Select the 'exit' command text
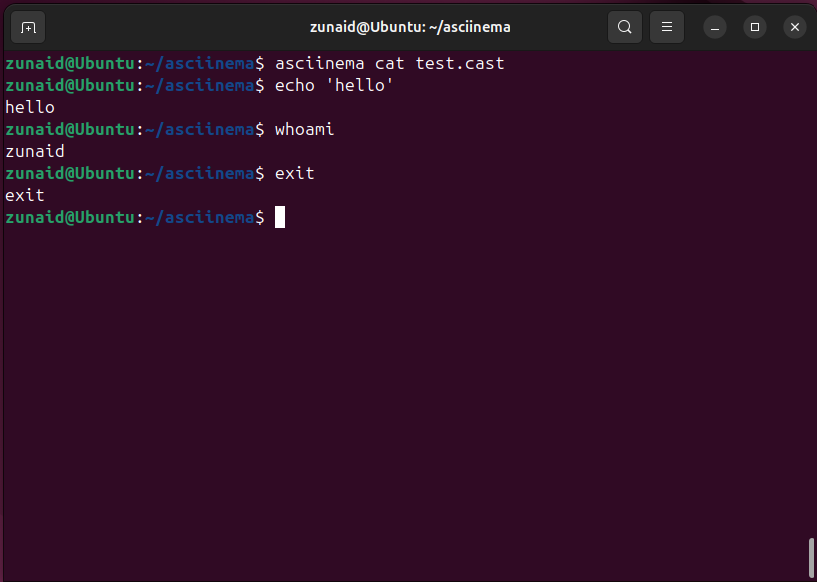 click(x=294, y=173)
